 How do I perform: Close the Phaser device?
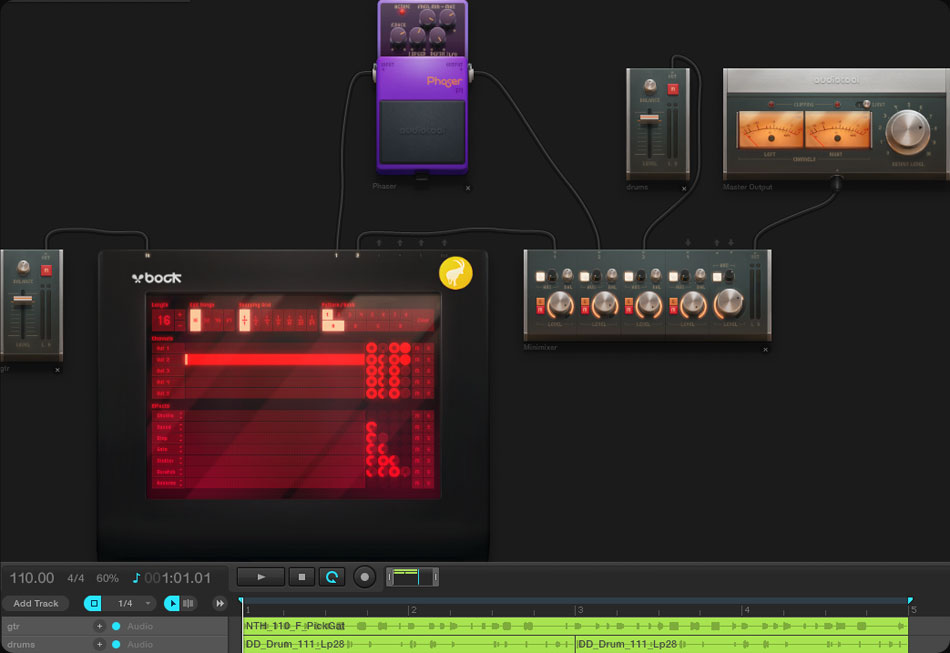468,188
